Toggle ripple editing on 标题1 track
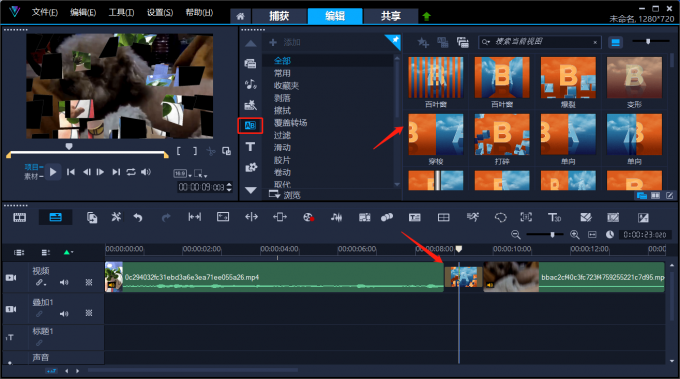Image resolution: width=680 pixels, height=379 pixels. tap(39, 343)
